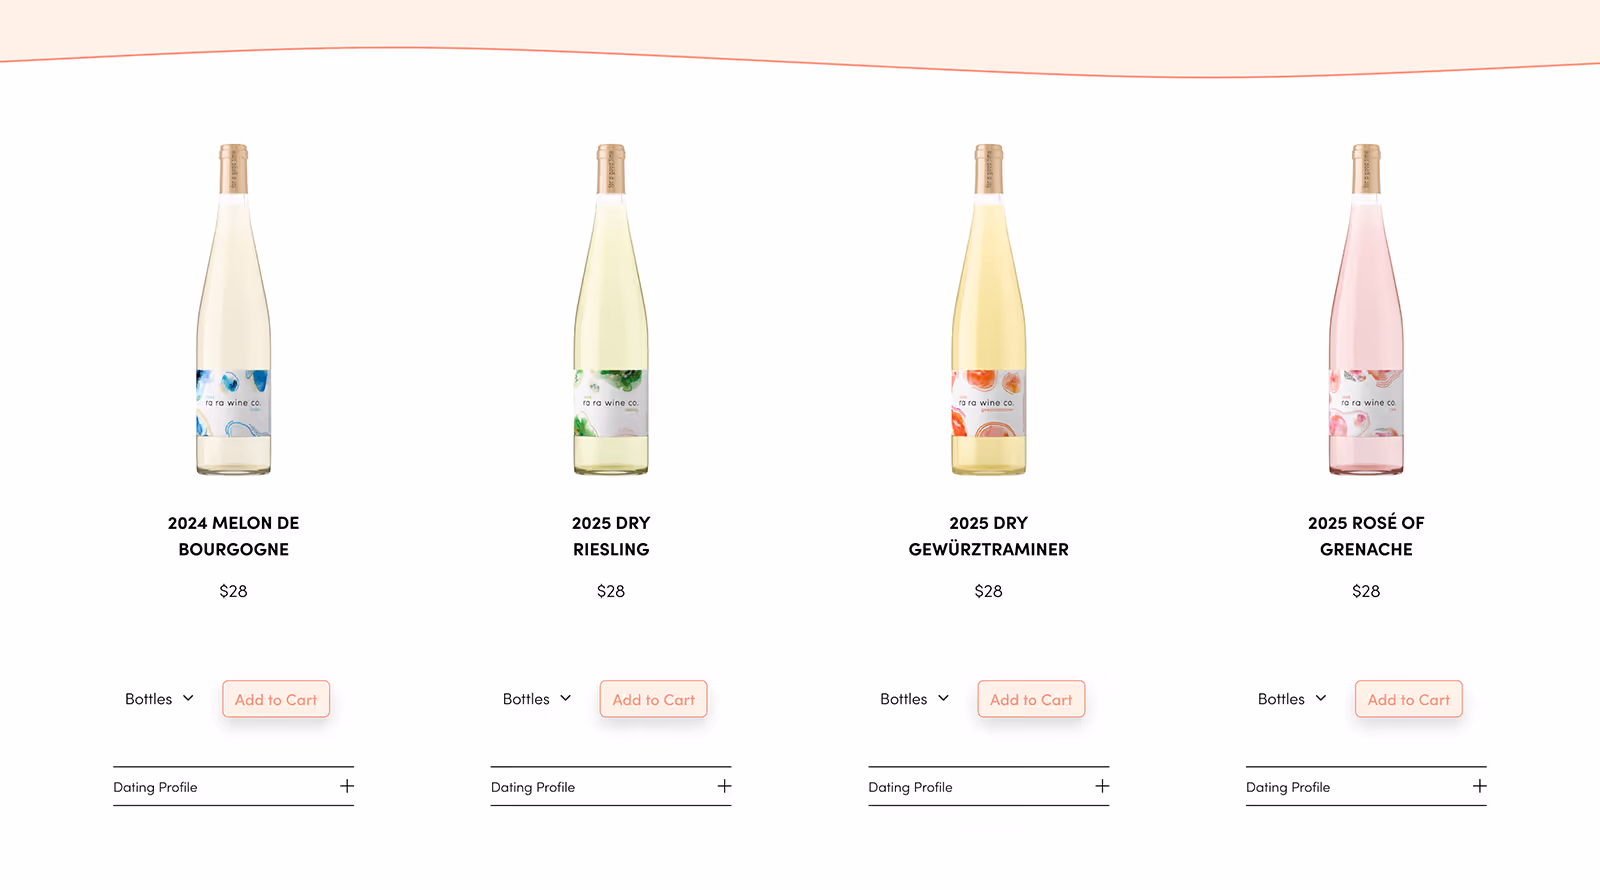
Task: Add 2024 Melon de Bourgogne to cart
Action: tap(276, 699)
